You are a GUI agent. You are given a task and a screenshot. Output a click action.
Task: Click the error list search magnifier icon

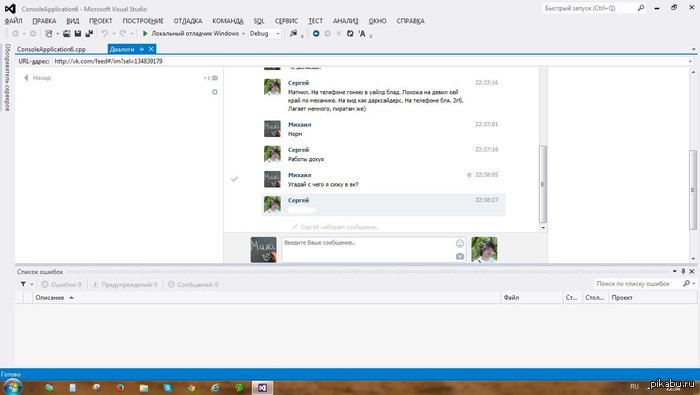click(x=686, y=283)
